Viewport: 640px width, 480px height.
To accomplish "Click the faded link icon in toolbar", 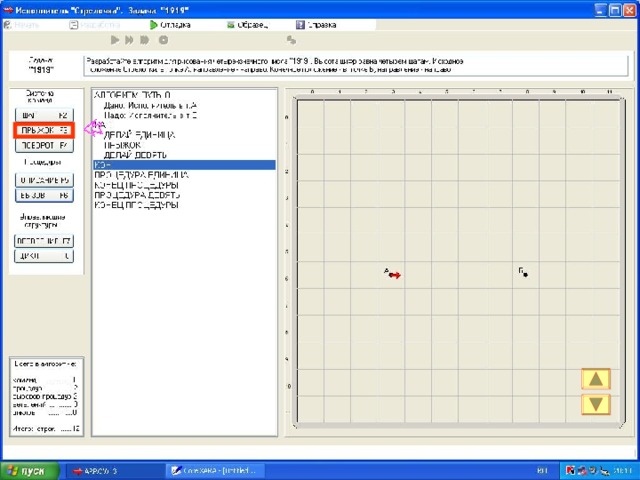I will 291,40.
